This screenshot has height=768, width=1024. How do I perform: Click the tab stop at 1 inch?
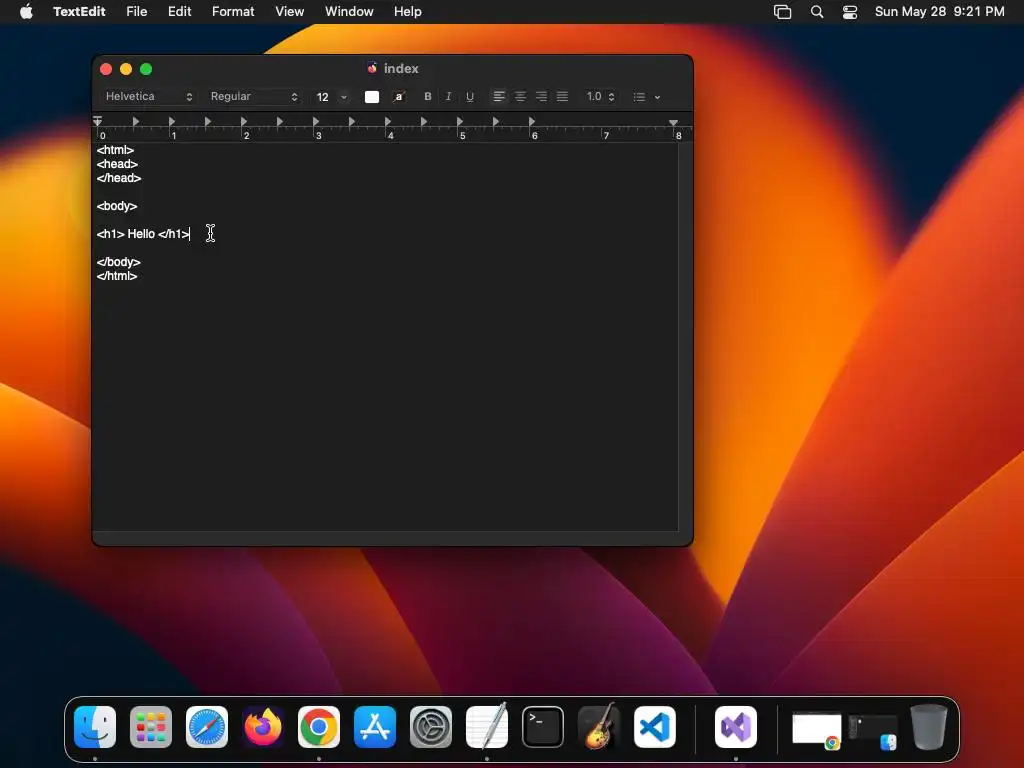pyautogui.click(x=172, y=121)
